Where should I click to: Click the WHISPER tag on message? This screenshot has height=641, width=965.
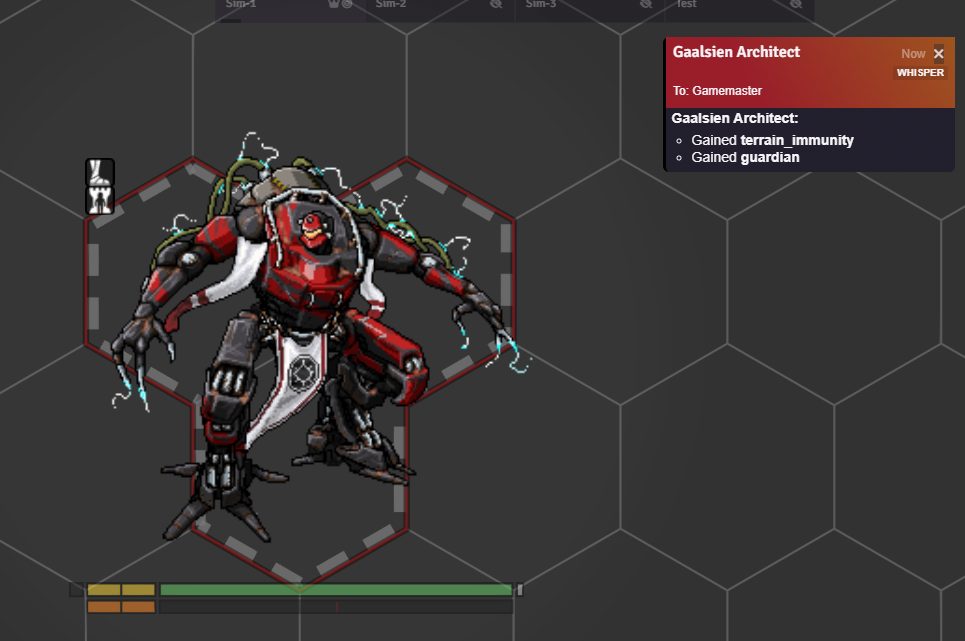point(920,73)
